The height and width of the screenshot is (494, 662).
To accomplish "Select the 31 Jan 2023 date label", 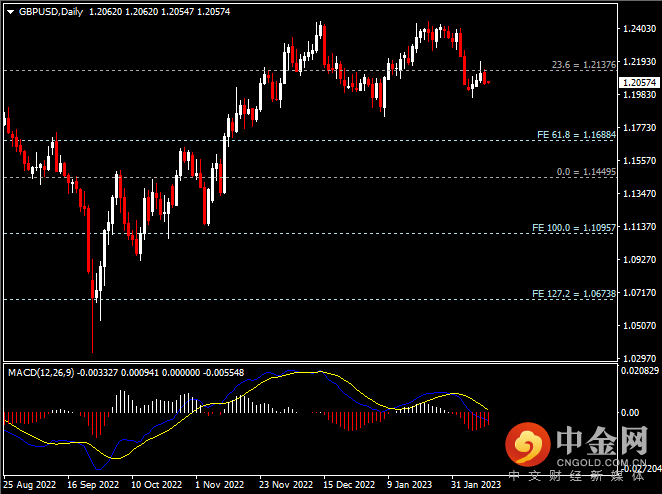I will pyautogui.click(x=475, y=483).
